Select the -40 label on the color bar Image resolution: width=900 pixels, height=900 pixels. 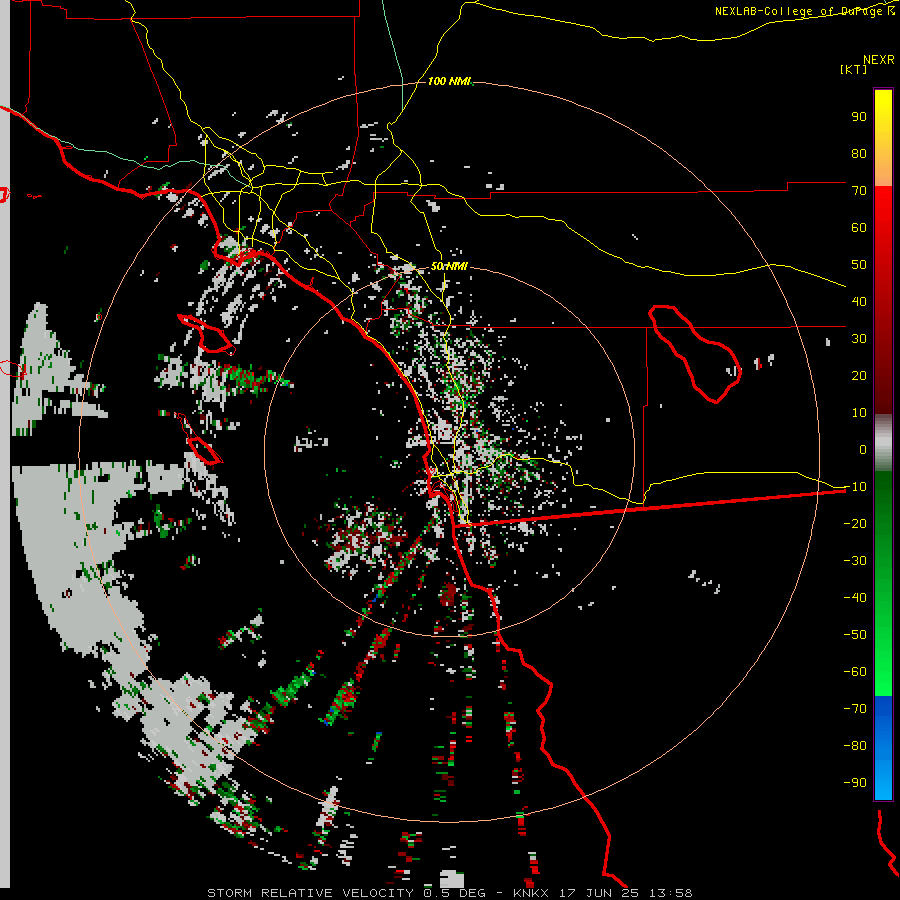point(855,598)
